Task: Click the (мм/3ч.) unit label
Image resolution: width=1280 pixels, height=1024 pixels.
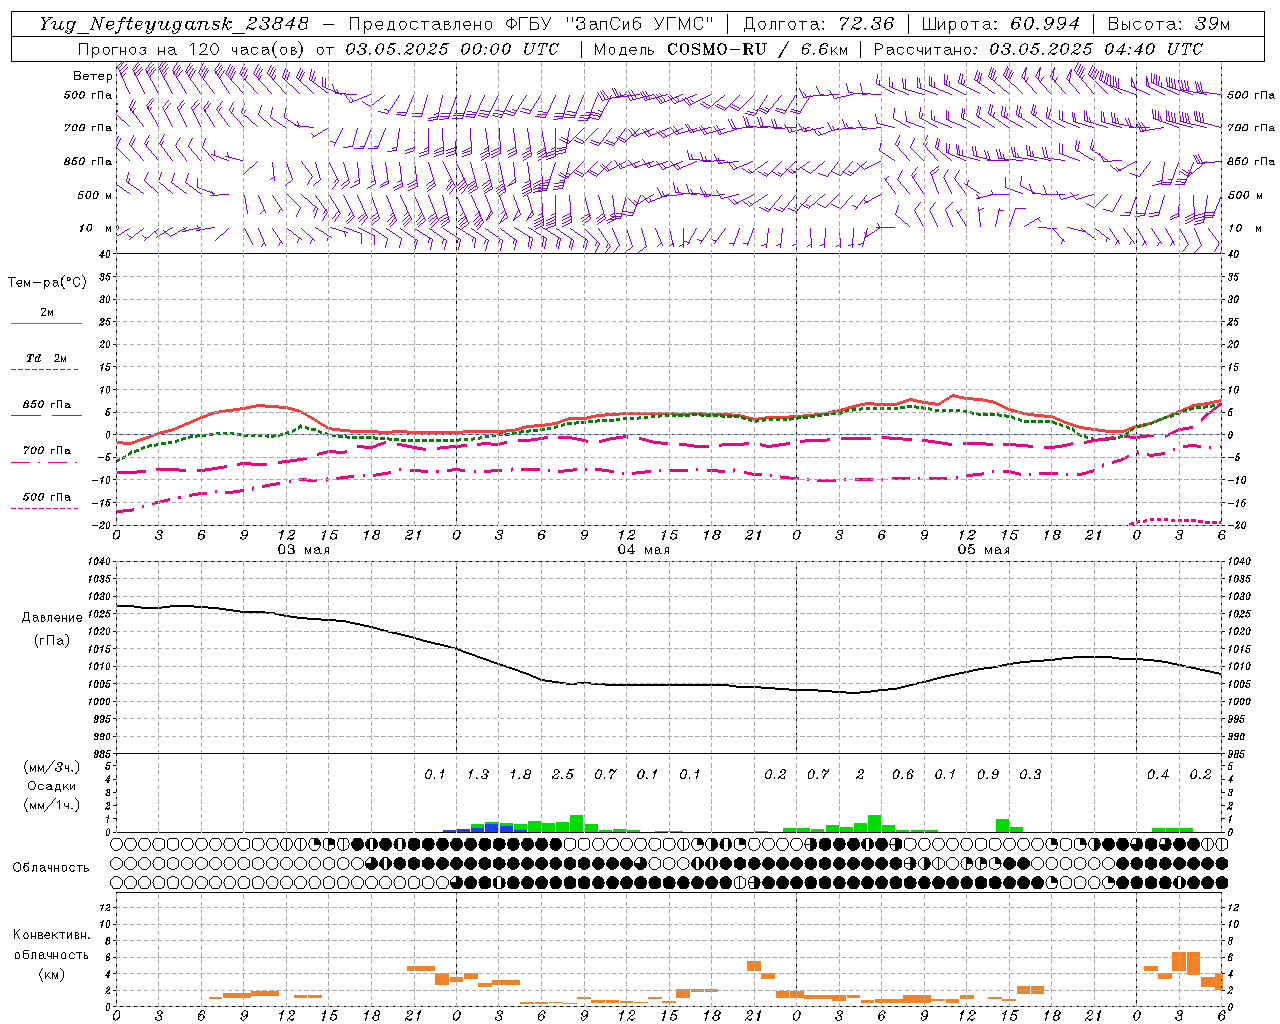Action: 52,767
